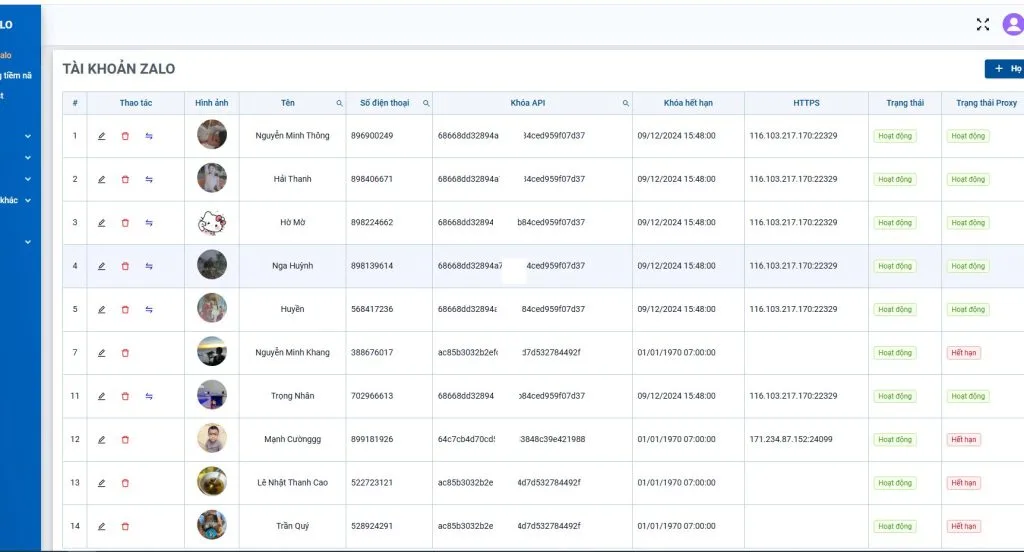Click the swap arrows icon for Hờ Mờ
Viewport: 1024px width, 552px height.
pos(149,223)
